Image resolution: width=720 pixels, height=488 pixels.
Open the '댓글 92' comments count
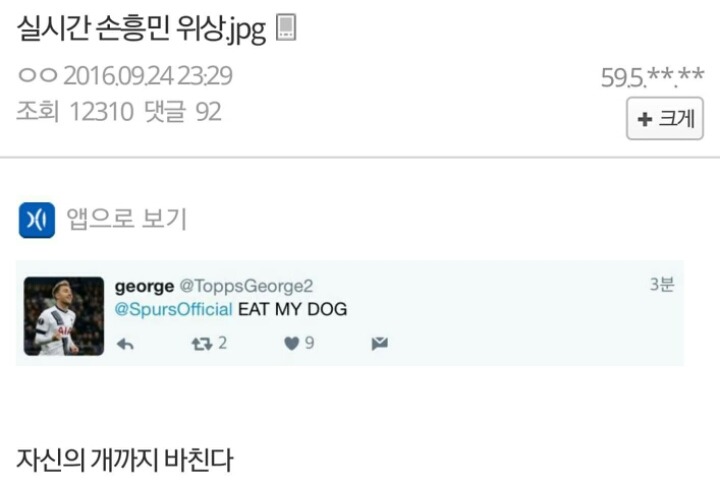click(x=181, y=112)
